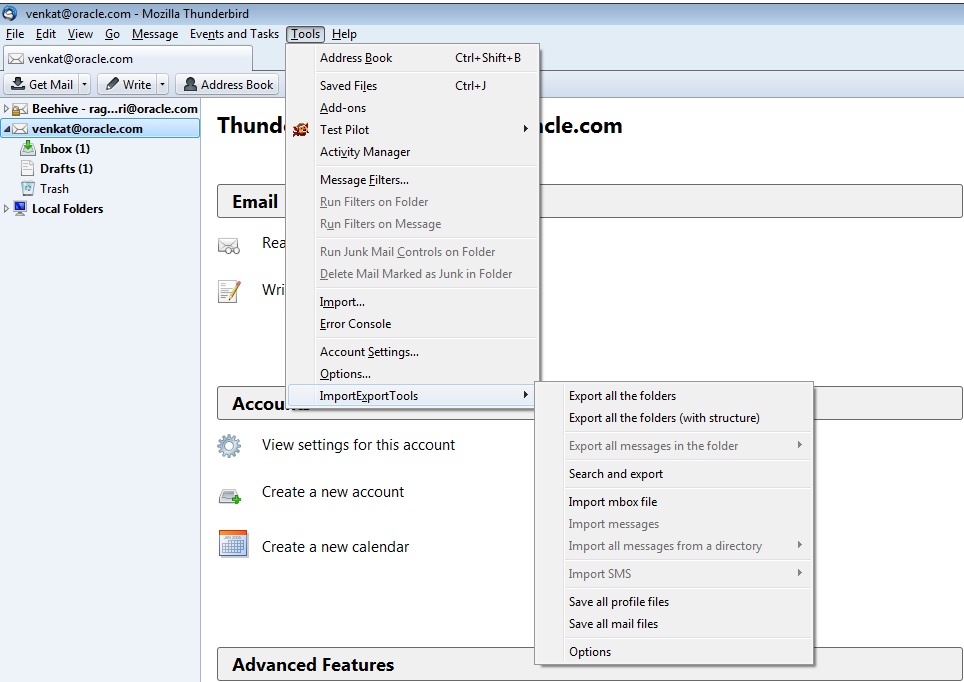Select Options in ImportExportTools submenu

674,652
